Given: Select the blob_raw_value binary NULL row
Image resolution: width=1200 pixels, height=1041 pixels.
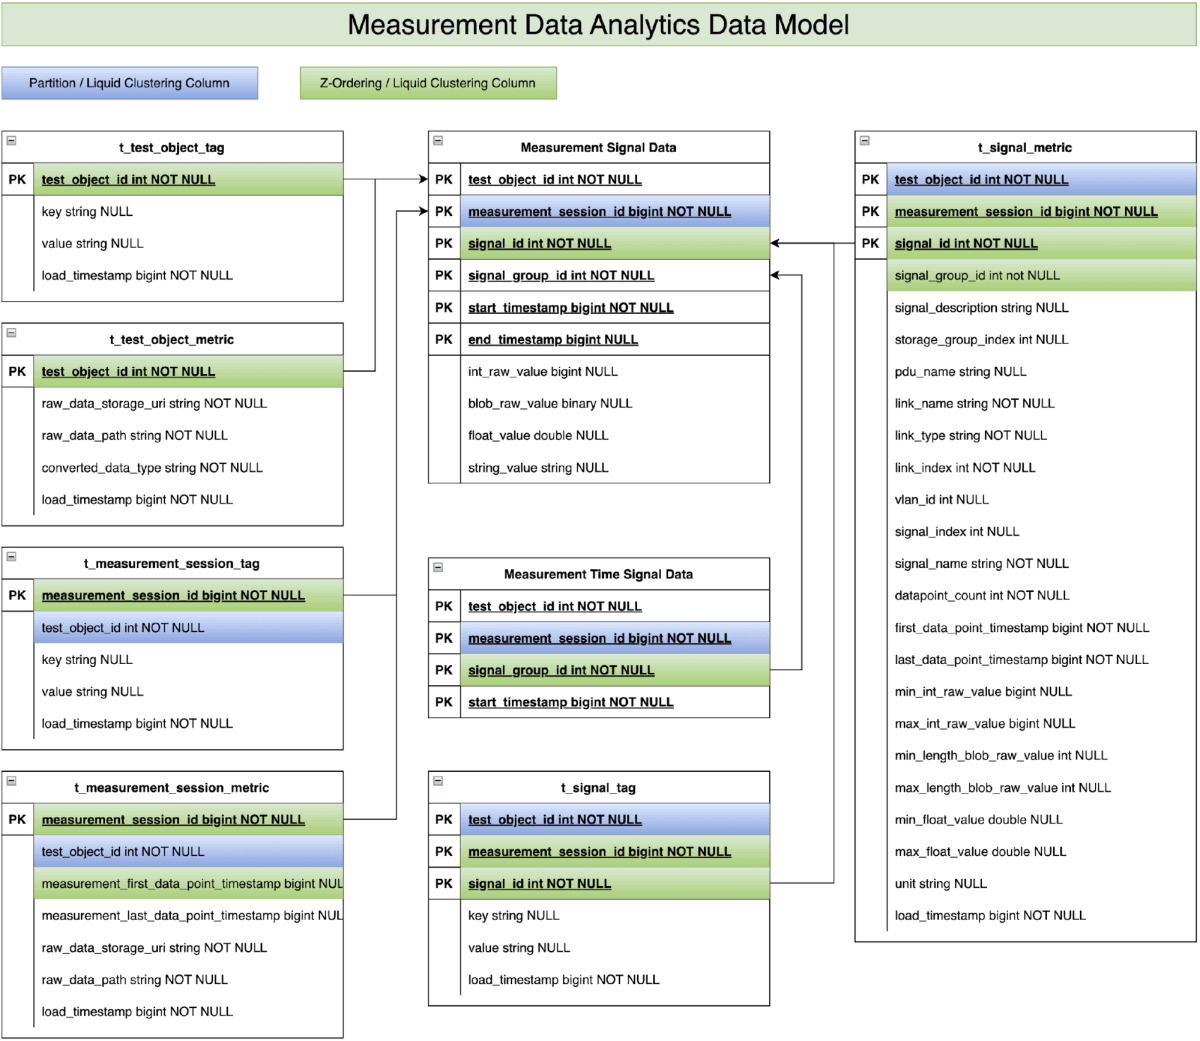Looking at the screenshot, I should pyautogui.click(x=550, y=404).
